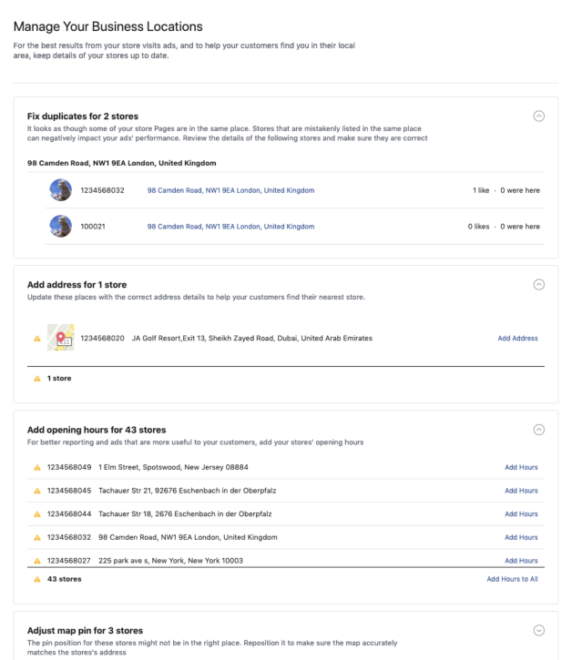This screenshot has width=572, height=660.
Task: Click Add Hours to All
Action: pos(512,579)
